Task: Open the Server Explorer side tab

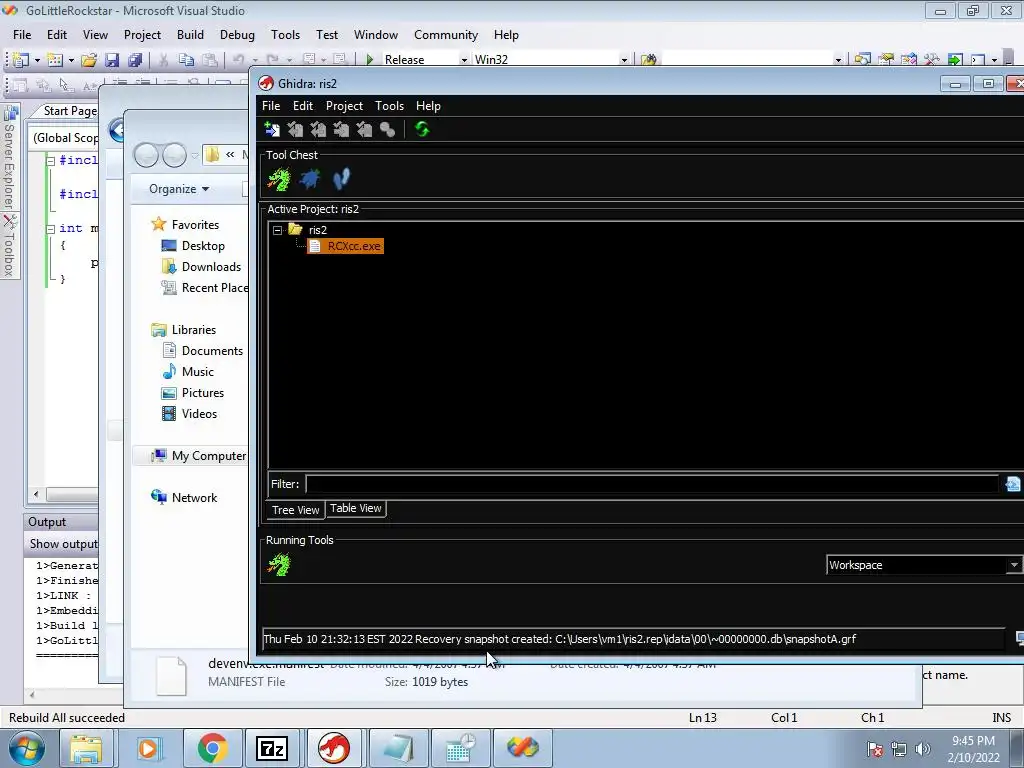Action: pos(9,157)
